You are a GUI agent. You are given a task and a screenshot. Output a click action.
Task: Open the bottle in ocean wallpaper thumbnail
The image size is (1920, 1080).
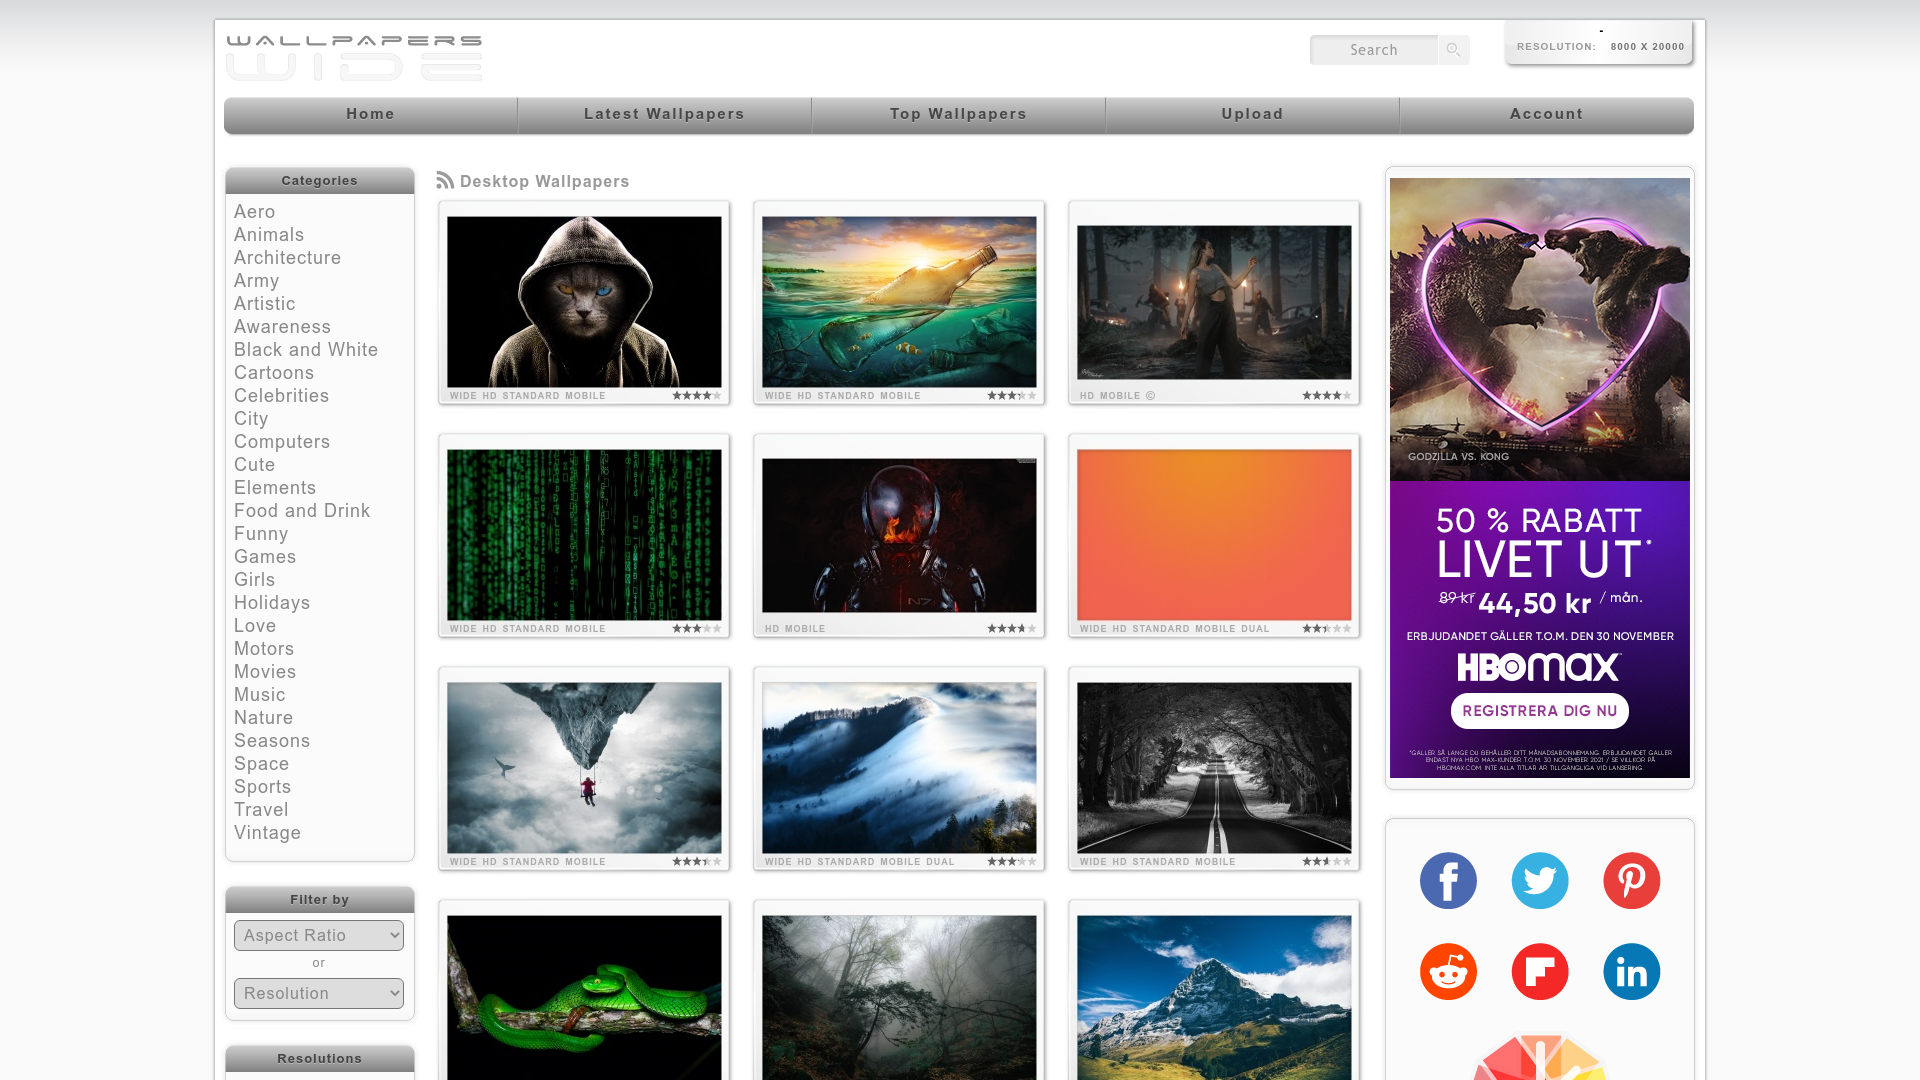coord(899,302)
